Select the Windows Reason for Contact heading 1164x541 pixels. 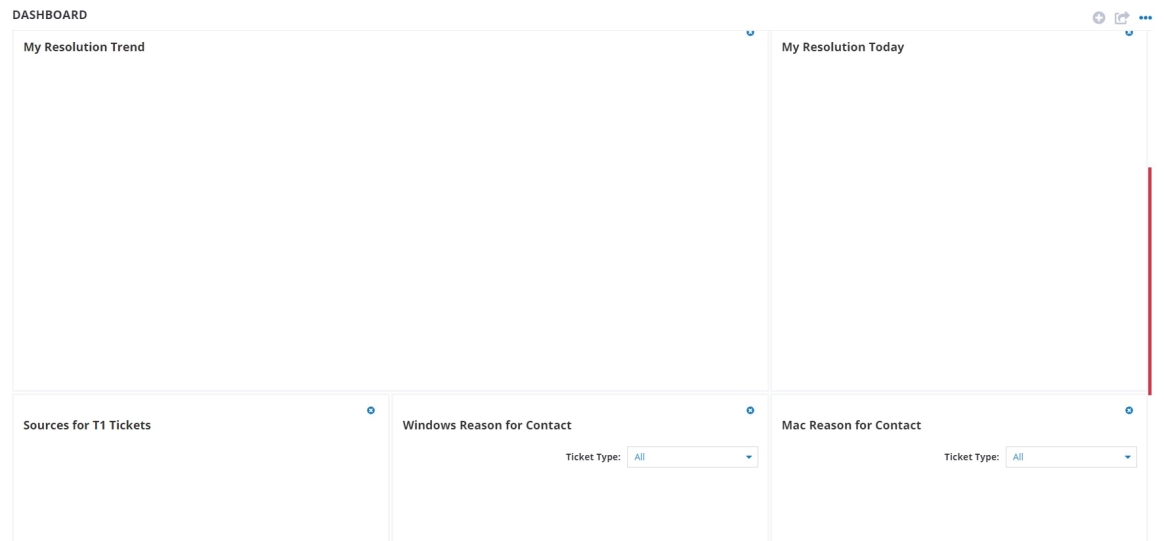coord(487,425)
